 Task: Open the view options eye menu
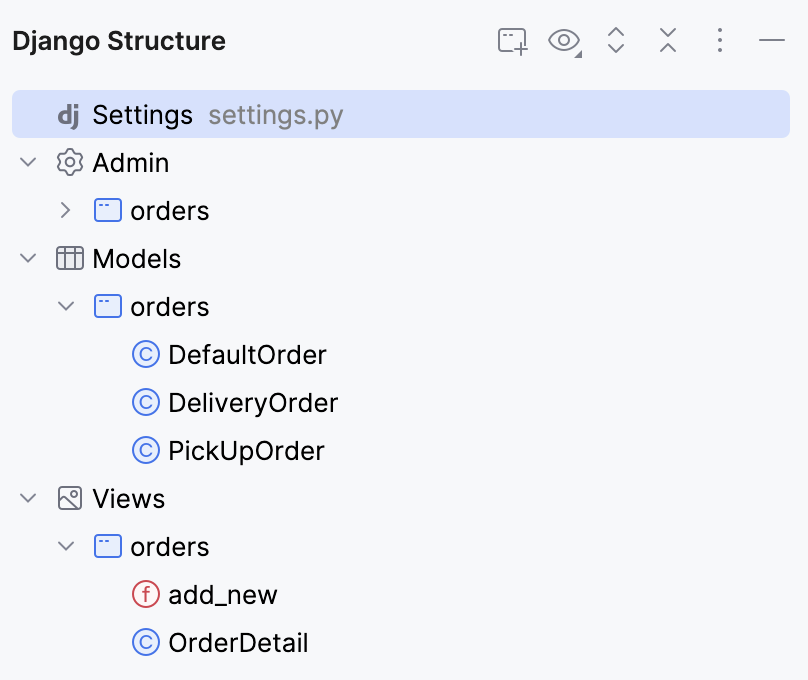[562, 41]
